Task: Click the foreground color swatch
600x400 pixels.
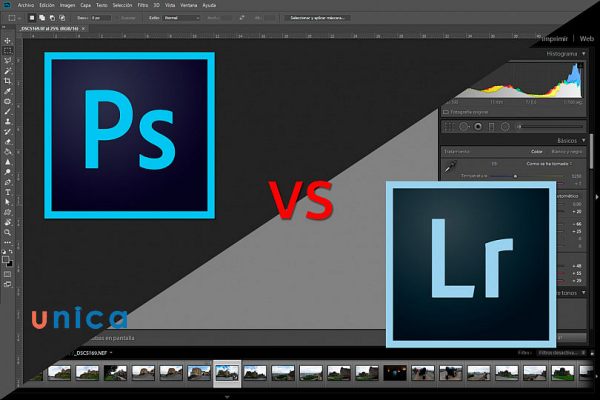Action: point(5,260)
